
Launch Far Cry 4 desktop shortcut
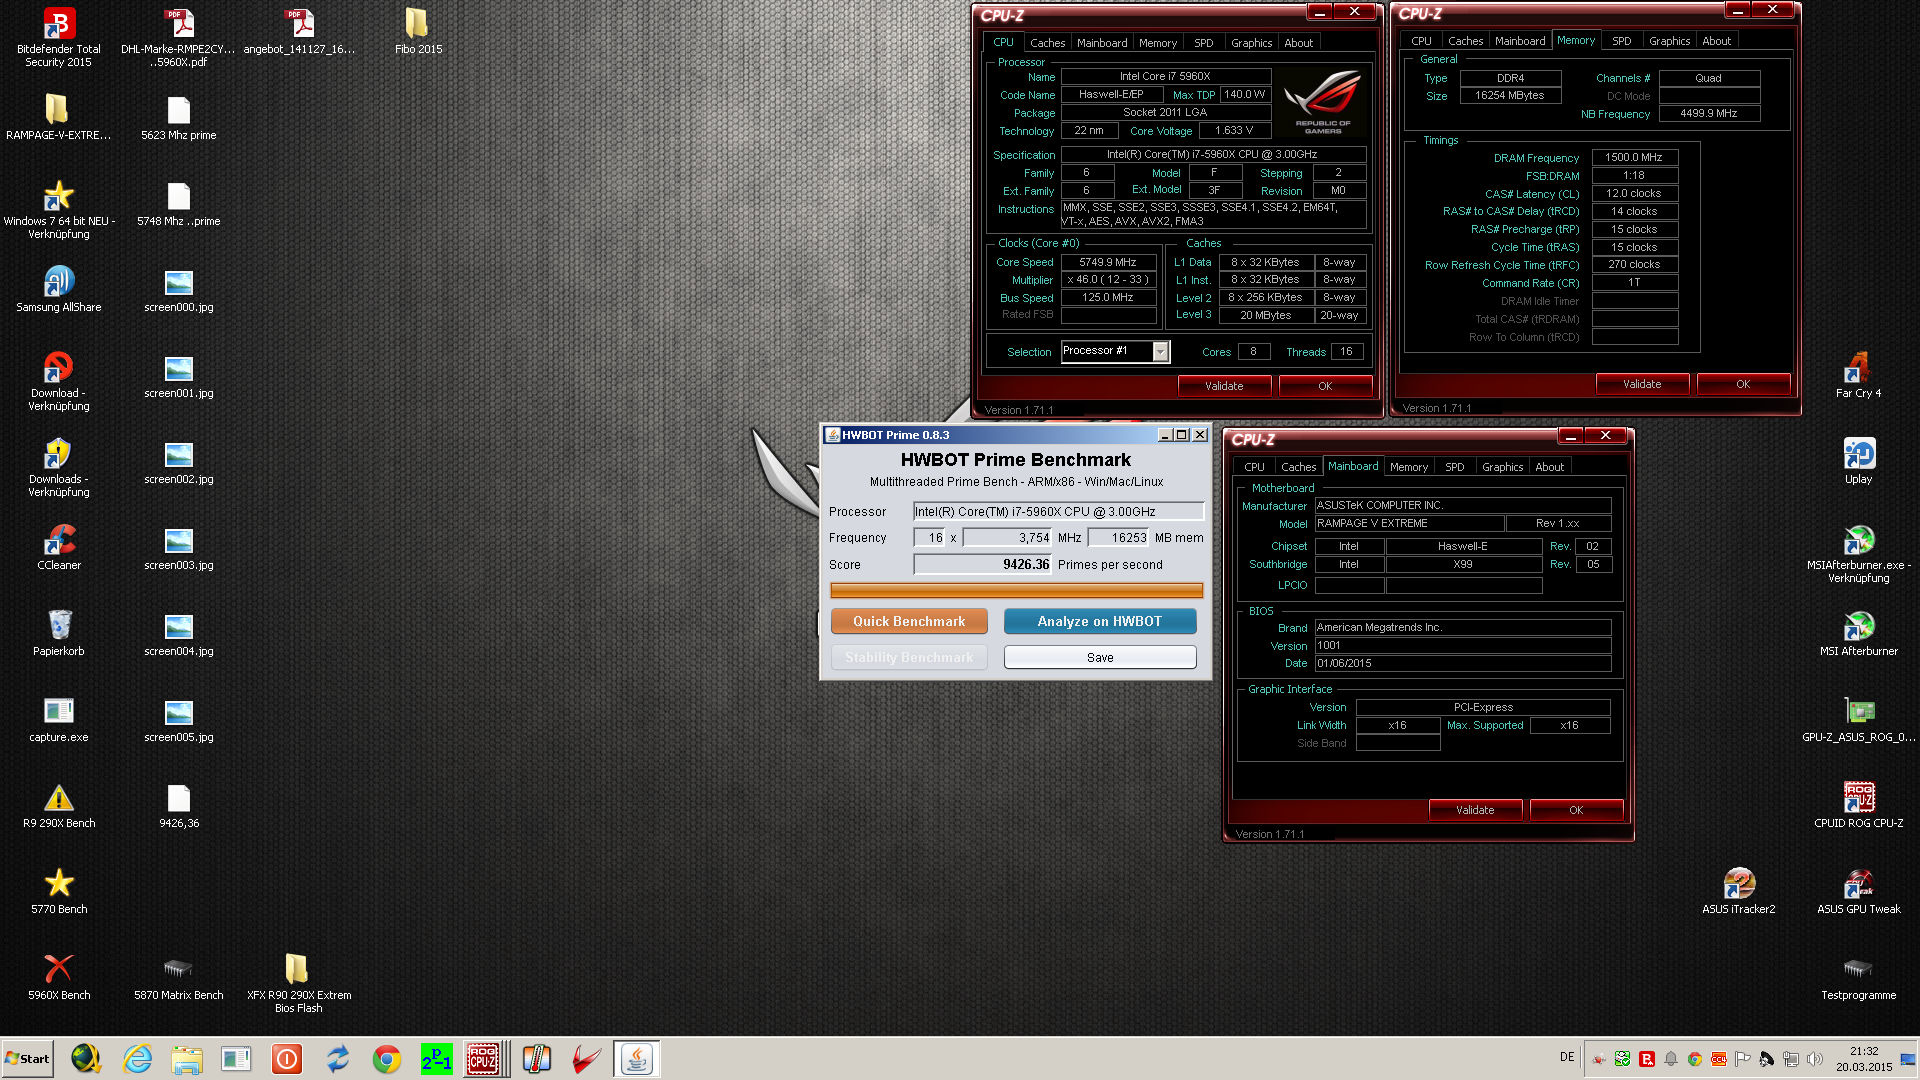(1858, 375)
